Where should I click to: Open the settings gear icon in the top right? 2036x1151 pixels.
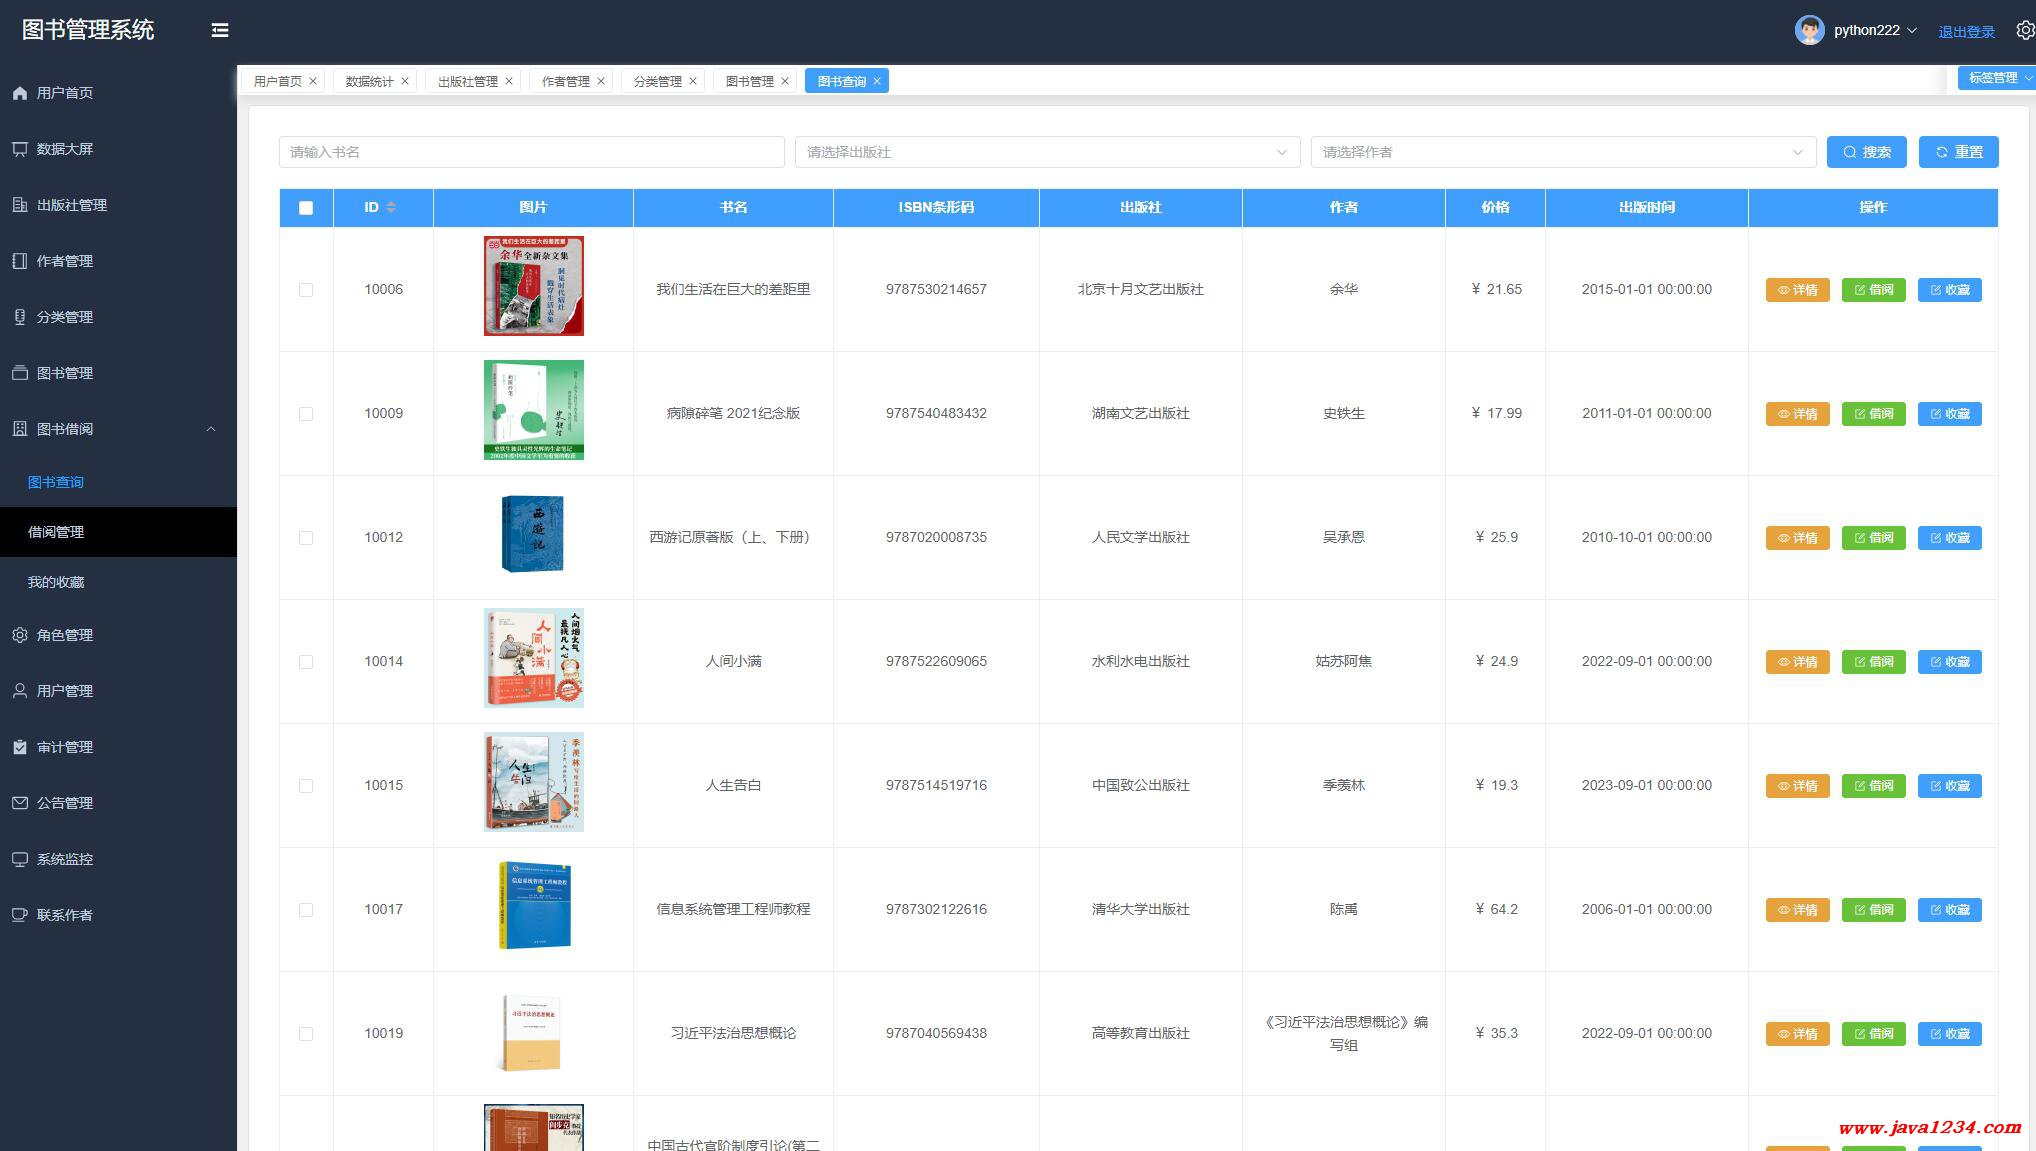(x=2025, y=30)
